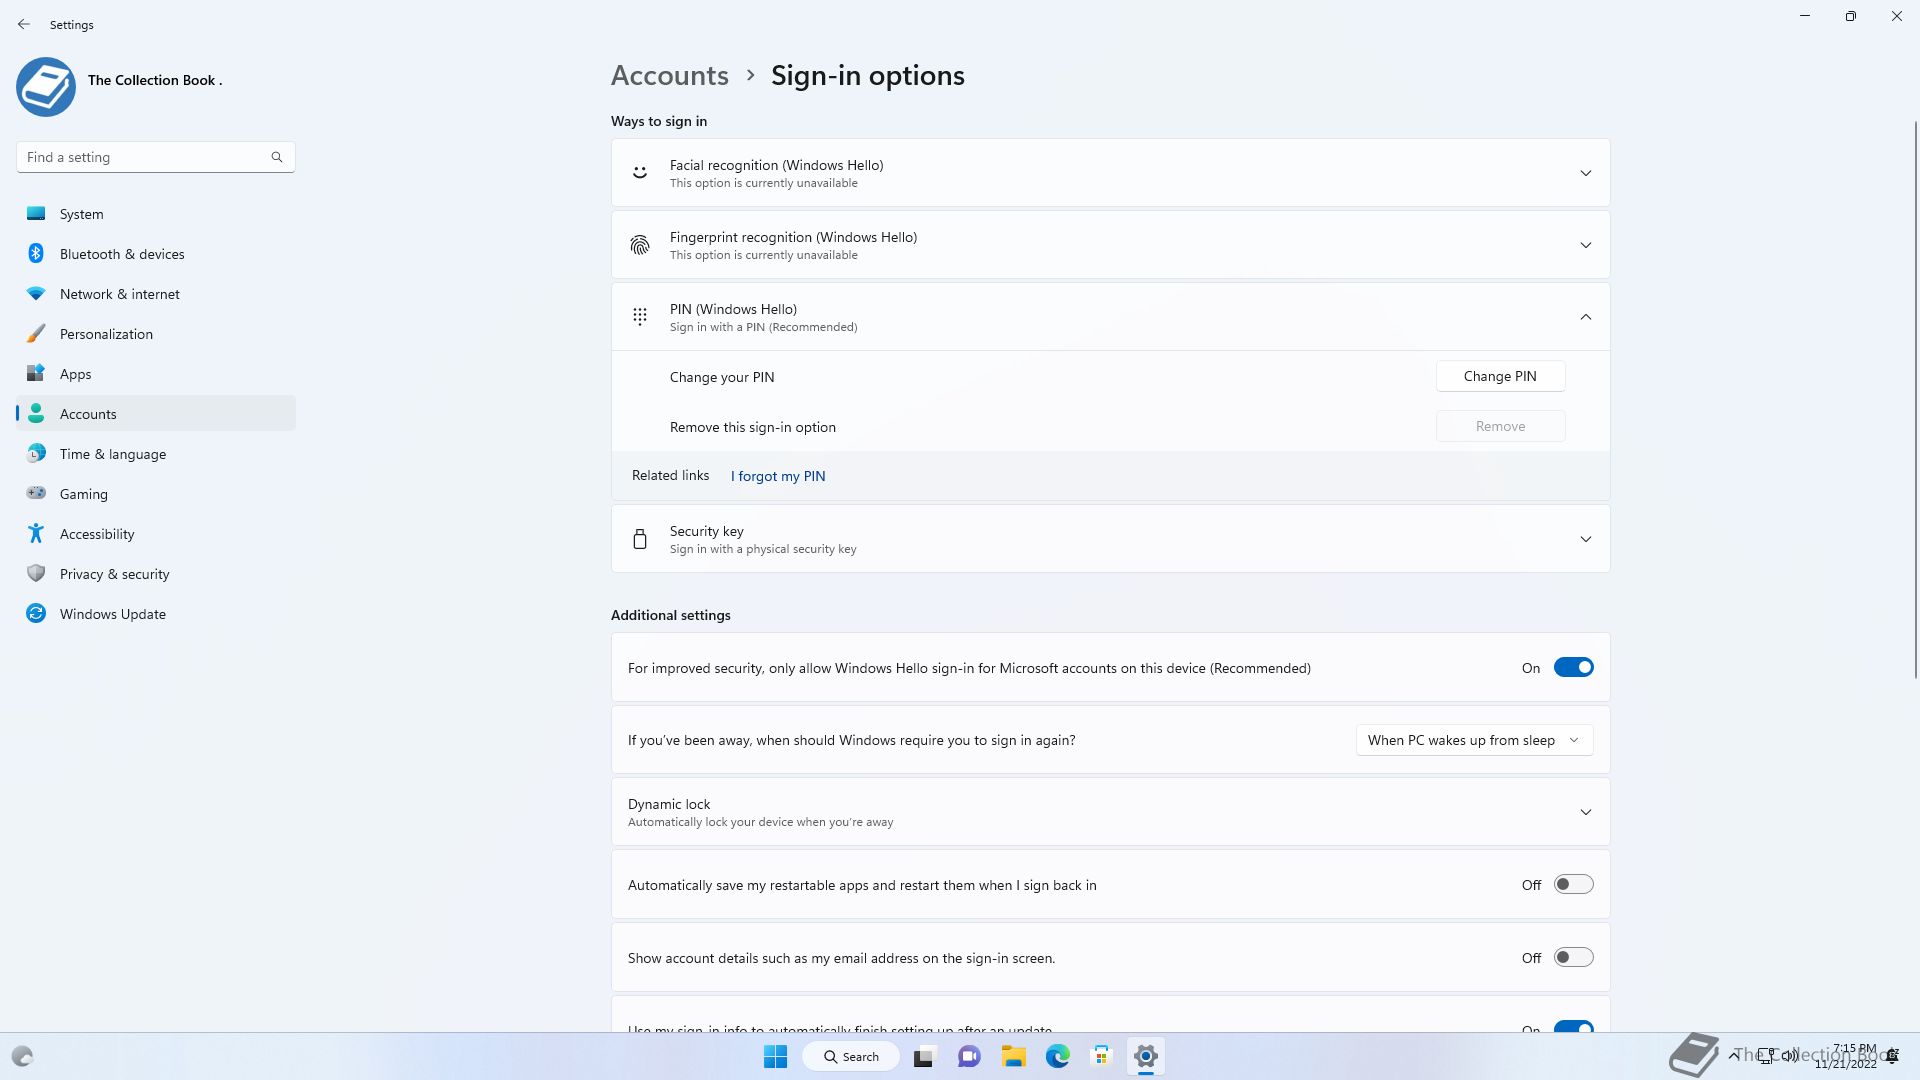Toggle show account details on sign-in screen

pos(1573,957)
